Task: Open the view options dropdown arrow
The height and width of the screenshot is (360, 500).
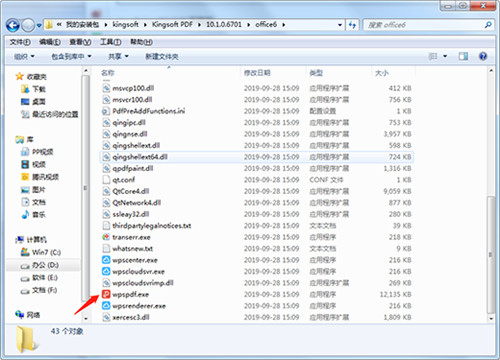Action: [445, 56]
